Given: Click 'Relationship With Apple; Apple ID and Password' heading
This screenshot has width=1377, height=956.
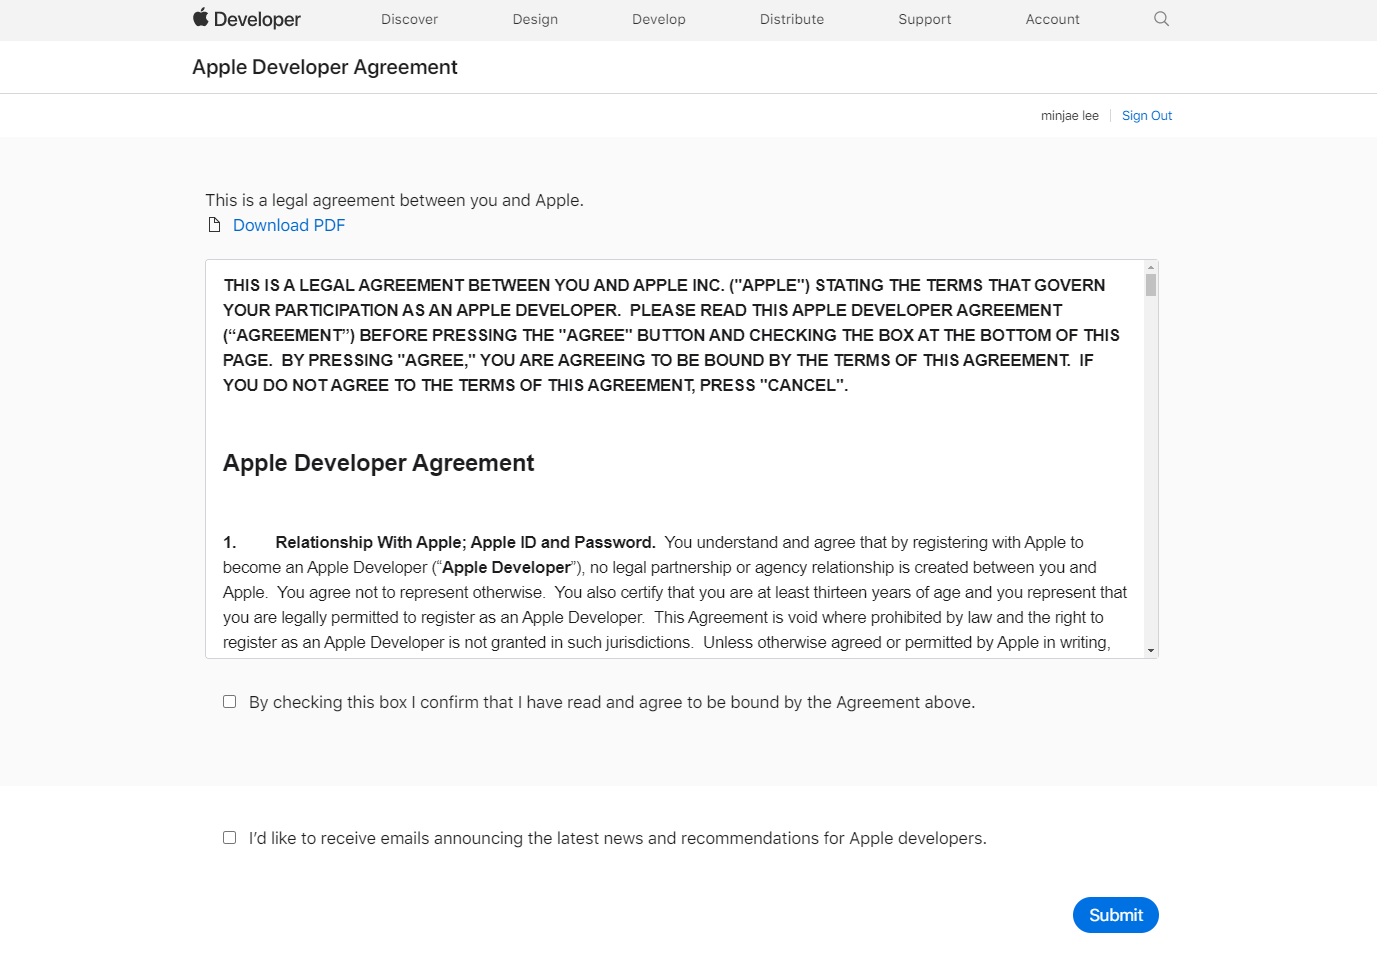Looking at the screenshot, I should [x=466, y=542].
